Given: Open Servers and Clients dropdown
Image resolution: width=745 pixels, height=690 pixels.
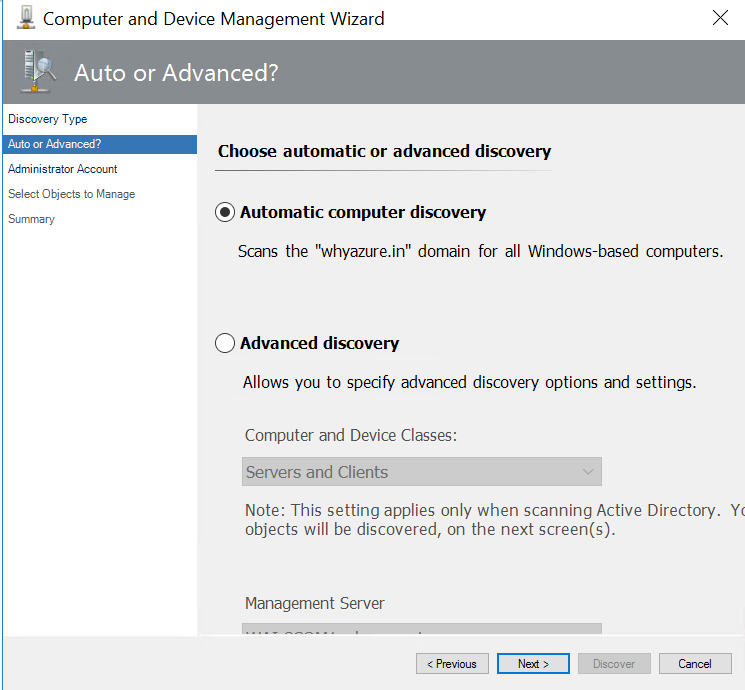Looking at the screenshot, I should coord(422,471).
